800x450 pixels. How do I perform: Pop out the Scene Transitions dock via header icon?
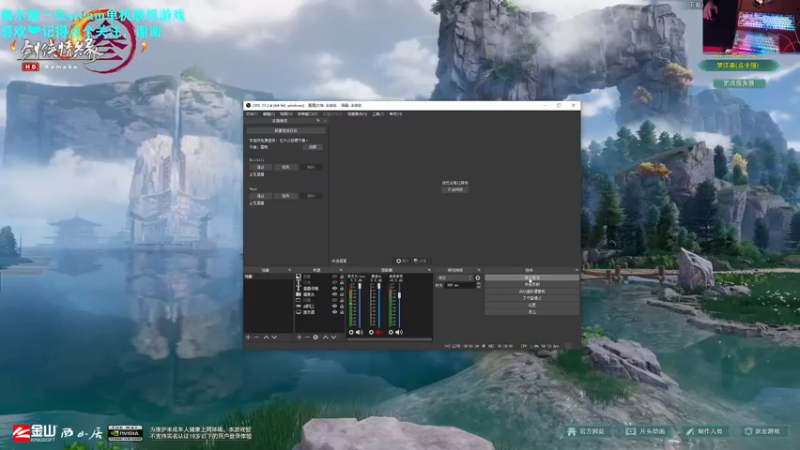pyautogui.click(x=479, y=270)
